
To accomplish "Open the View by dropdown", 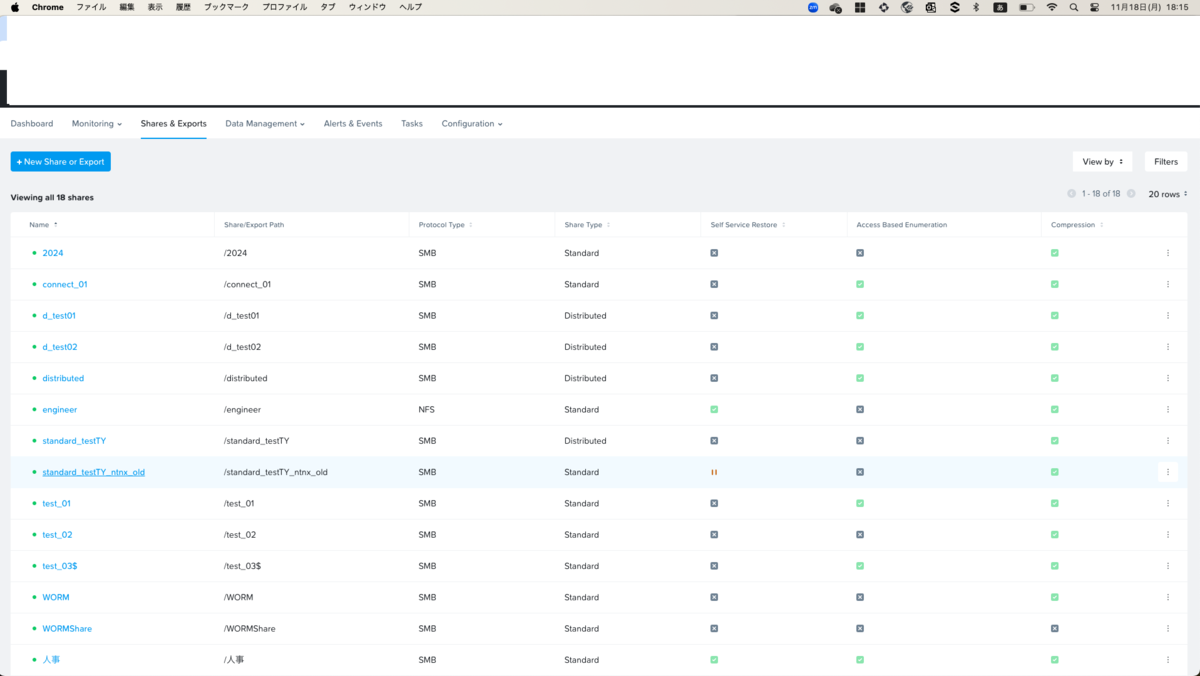I will [1102, 161].
